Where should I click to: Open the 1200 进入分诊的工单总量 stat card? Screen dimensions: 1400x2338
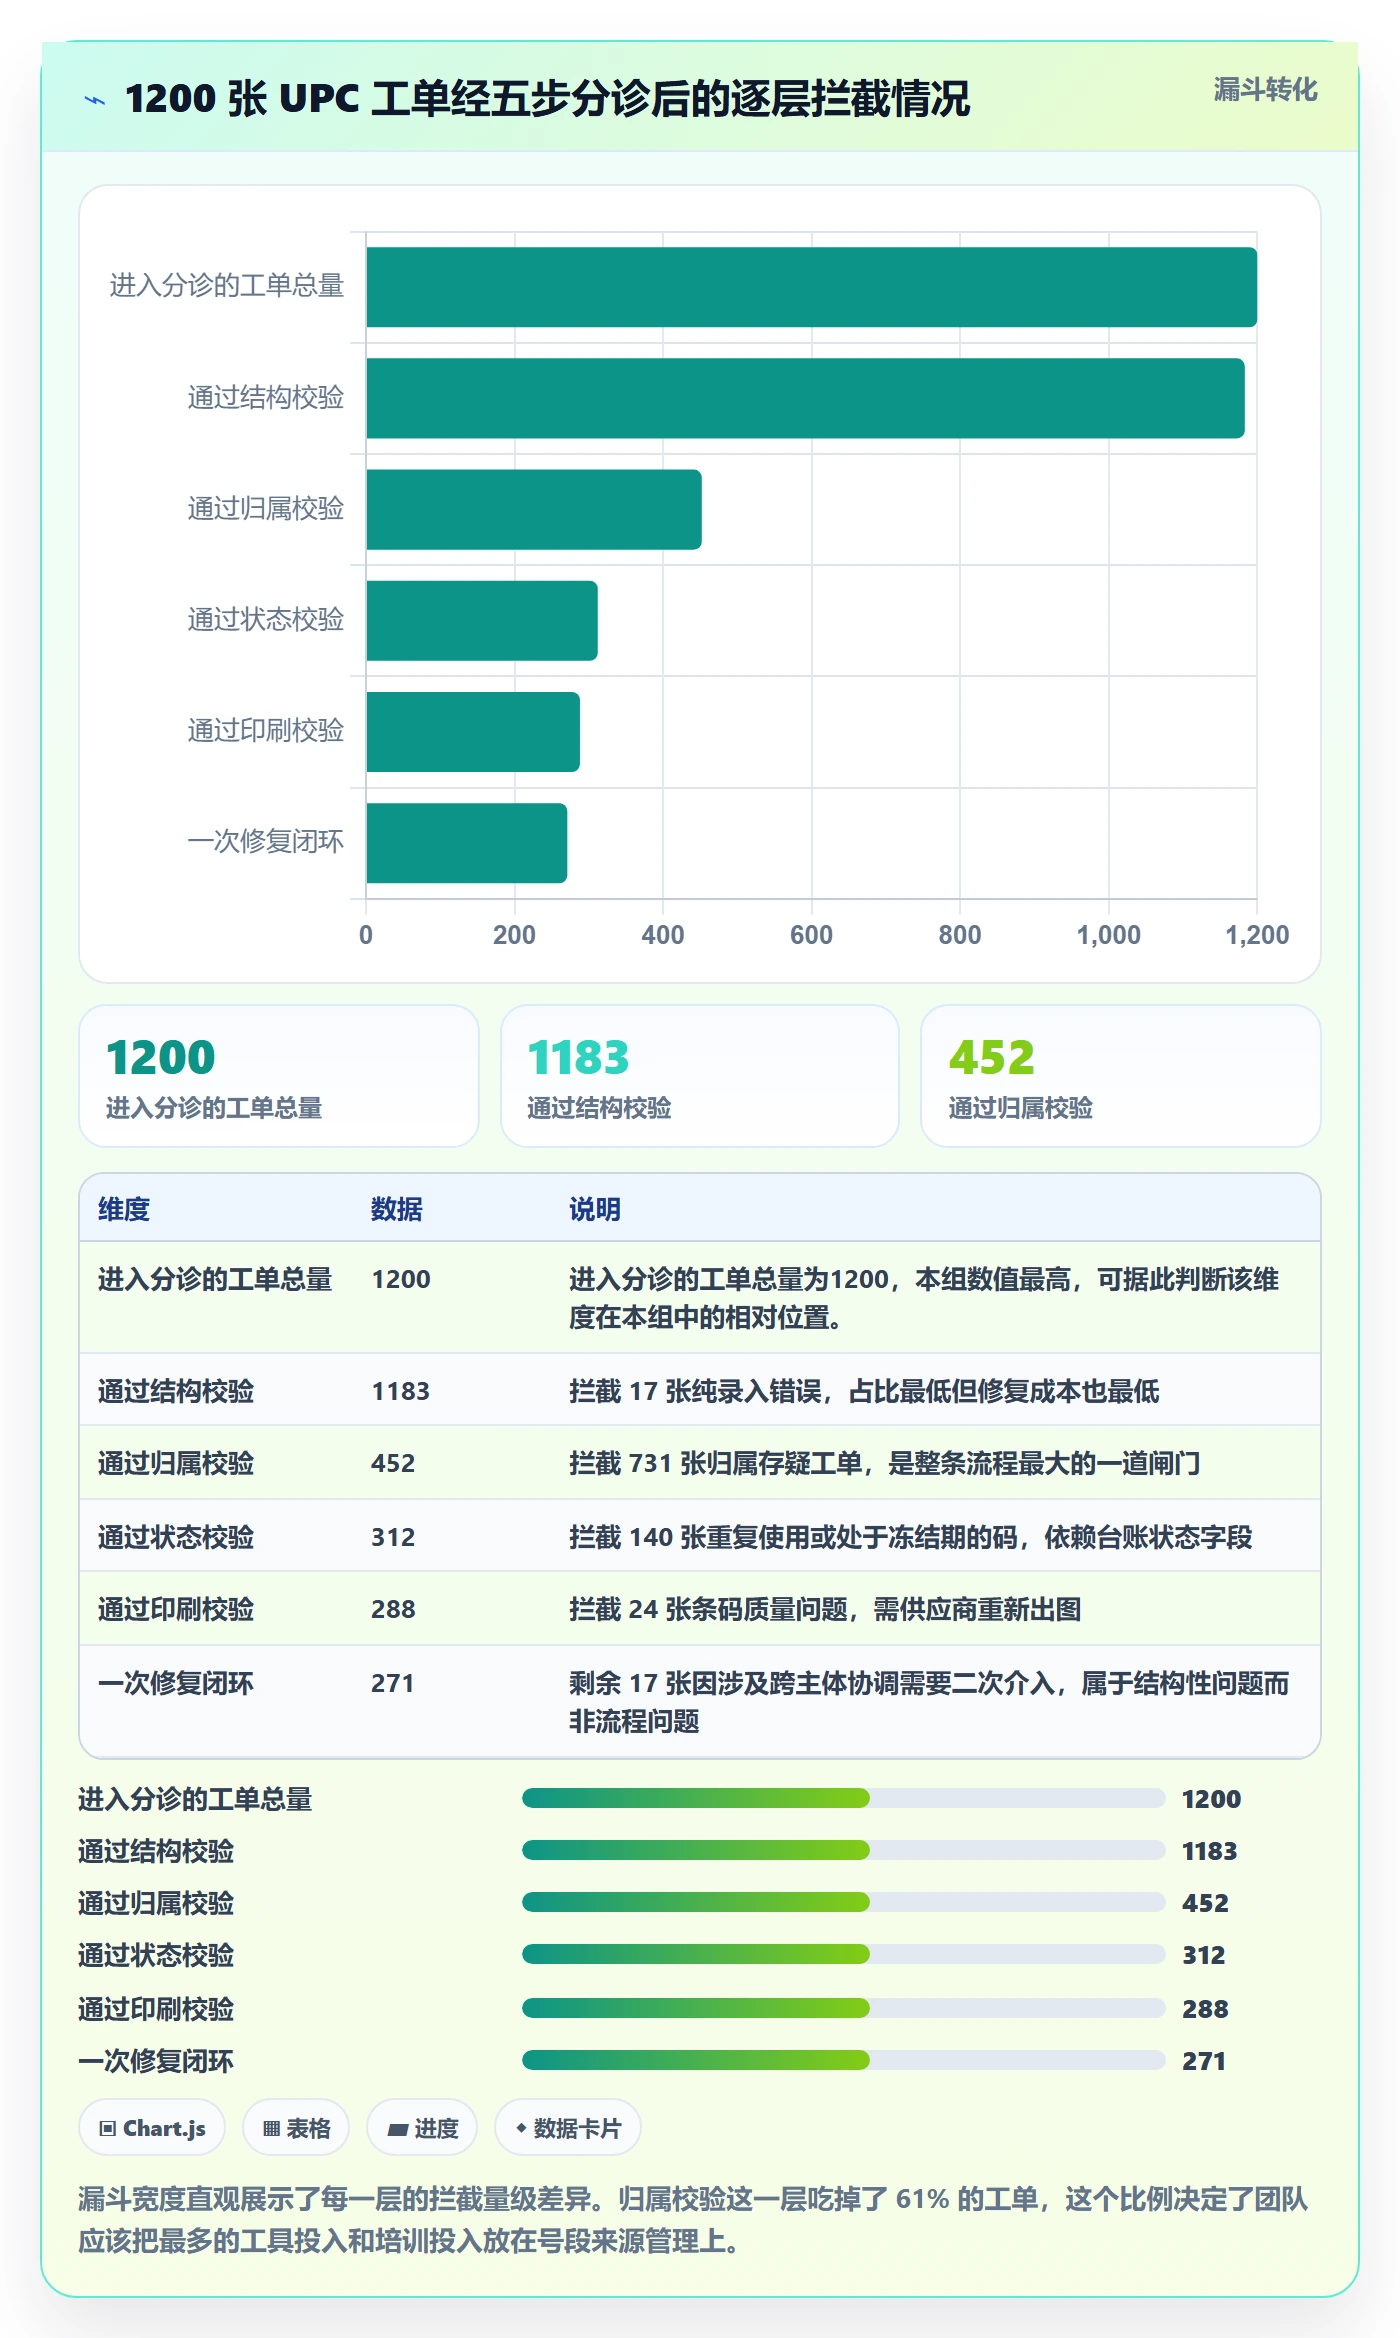tap(279, 1076)
